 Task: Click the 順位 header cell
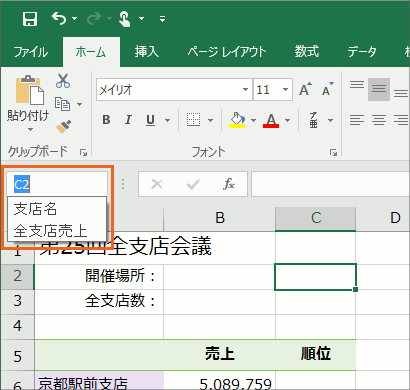click(315, 355)
